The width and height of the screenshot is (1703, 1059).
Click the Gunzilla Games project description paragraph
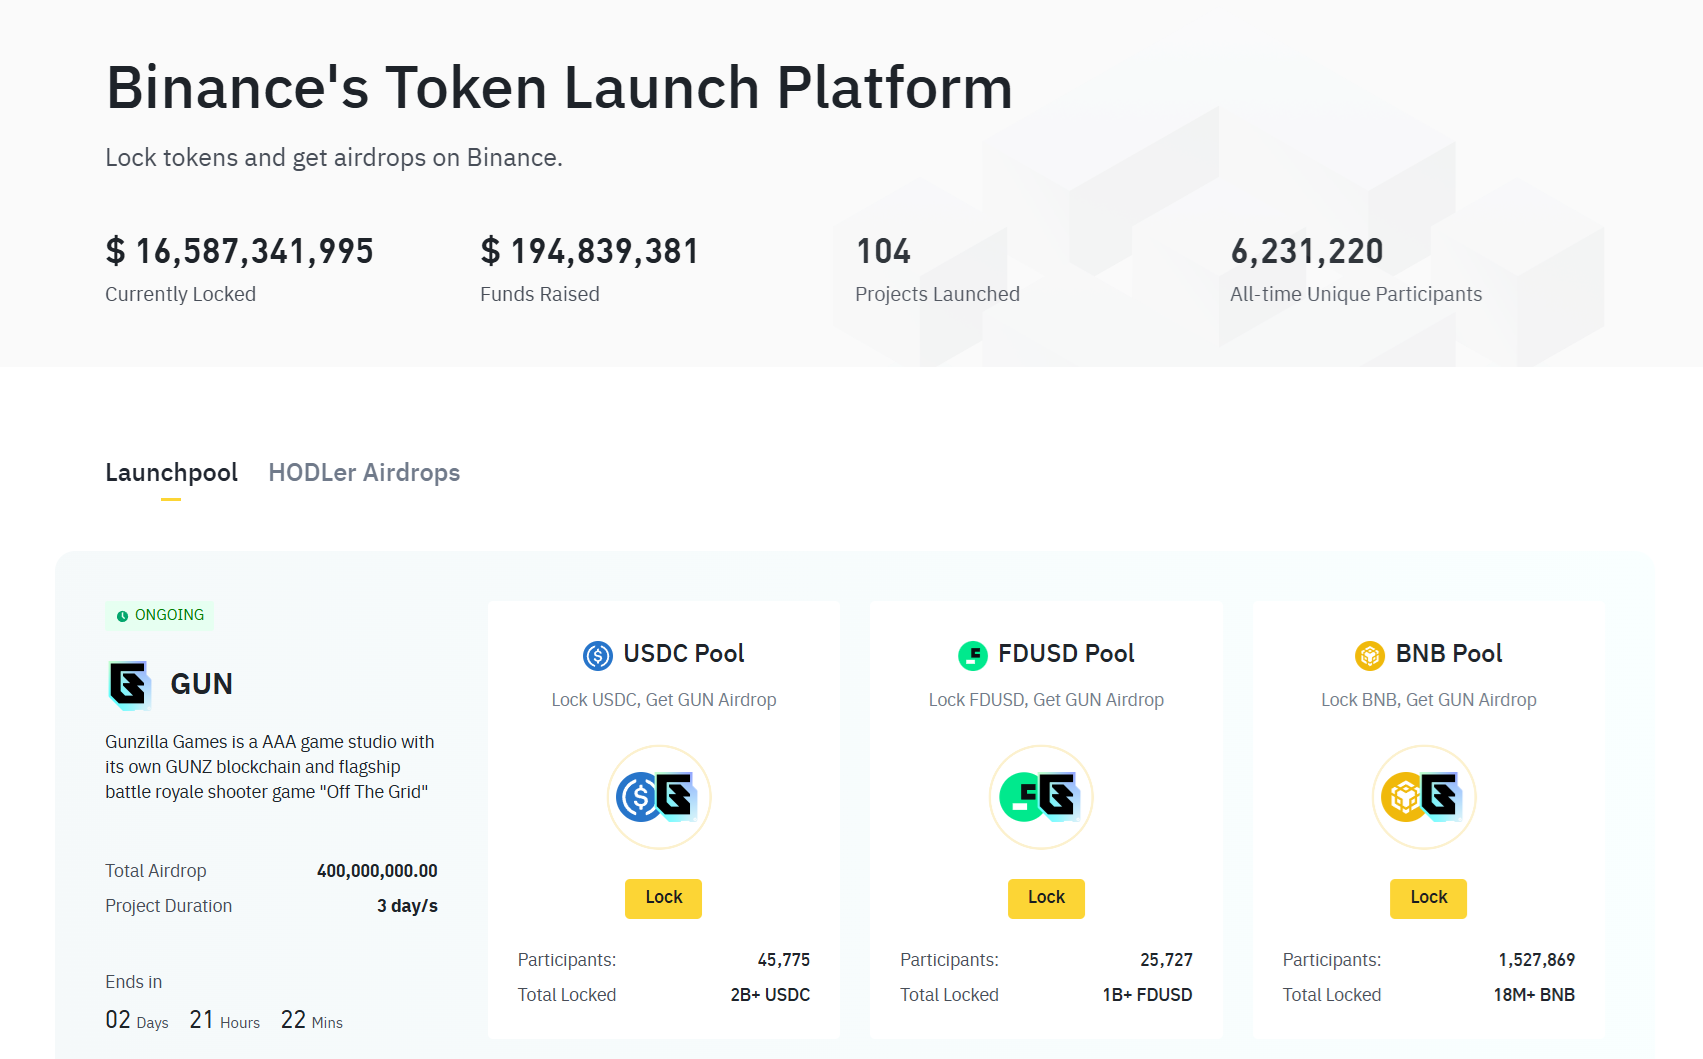pos(270,767)
